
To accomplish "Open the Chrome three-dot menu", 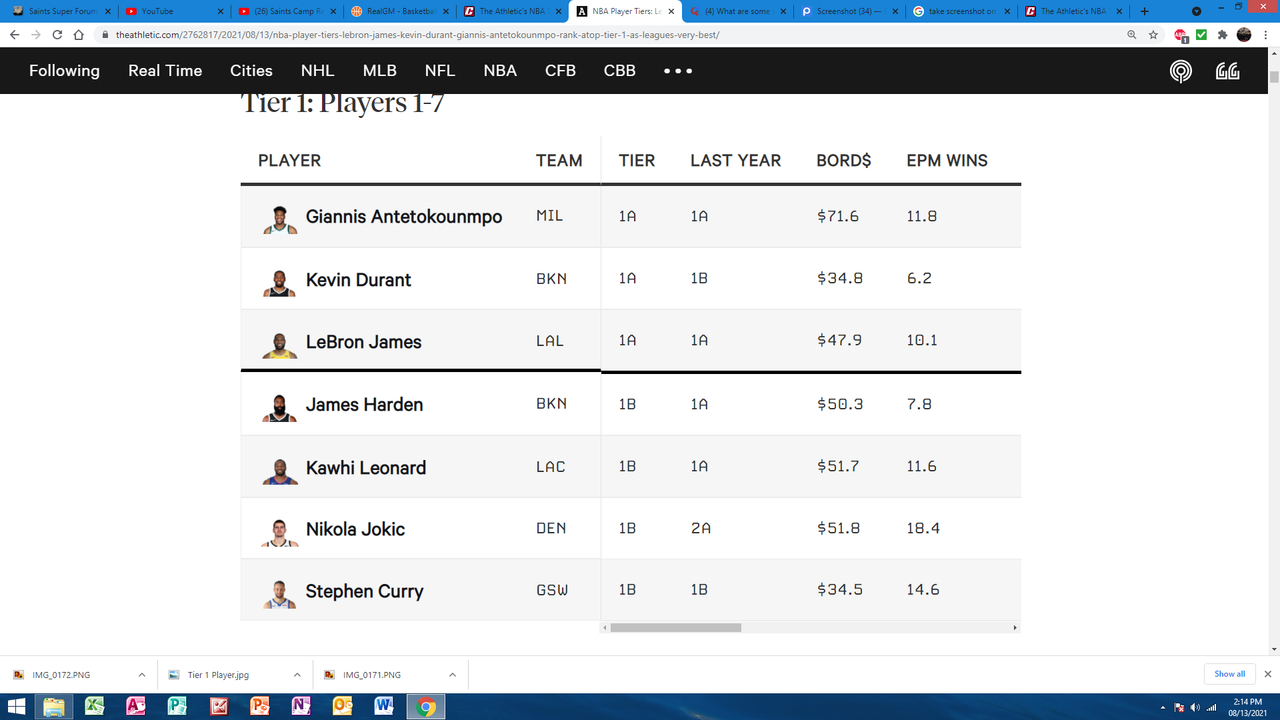I will point(1266,34).
